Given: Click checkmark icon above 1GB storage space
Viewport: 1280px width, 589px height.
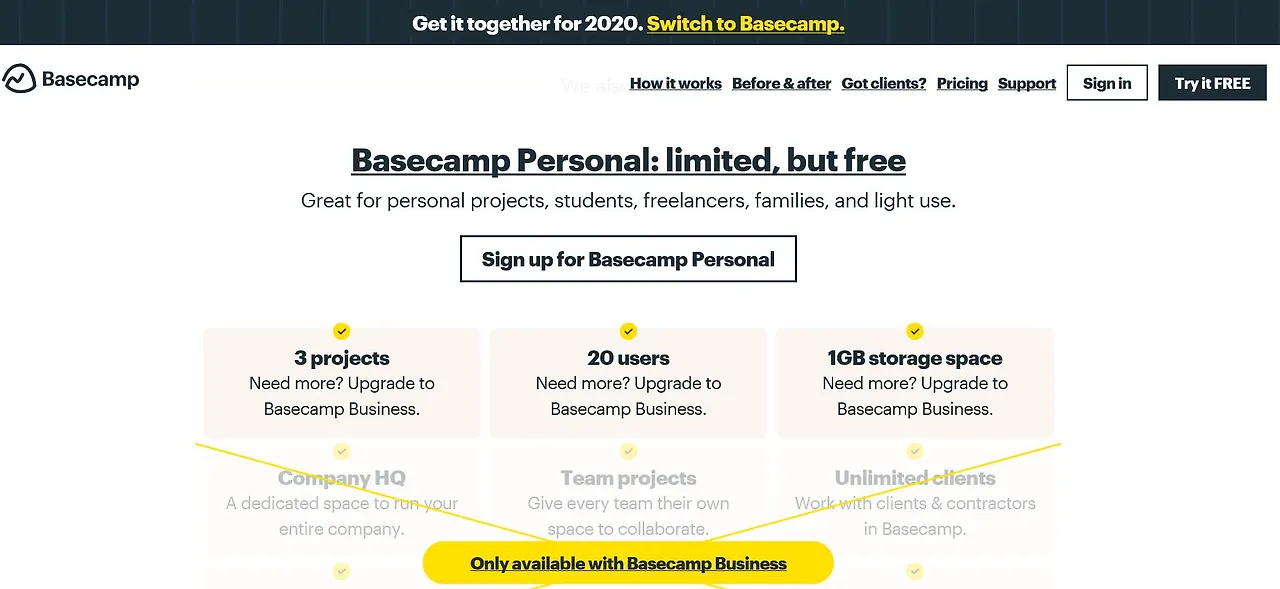Looking at the screenshot, I should [x=914, y=331].
